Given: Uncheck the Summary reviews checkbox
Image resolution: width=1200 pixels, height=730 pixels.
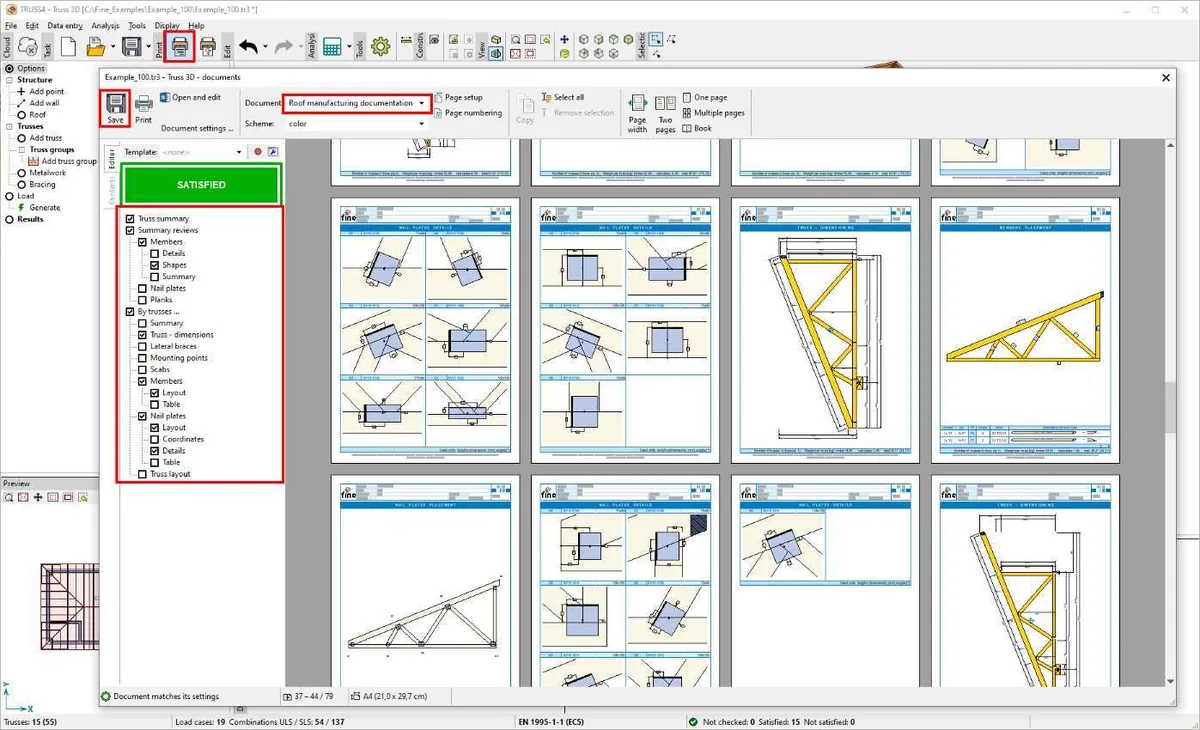Looking at the screenshot, I should point(130,230).
